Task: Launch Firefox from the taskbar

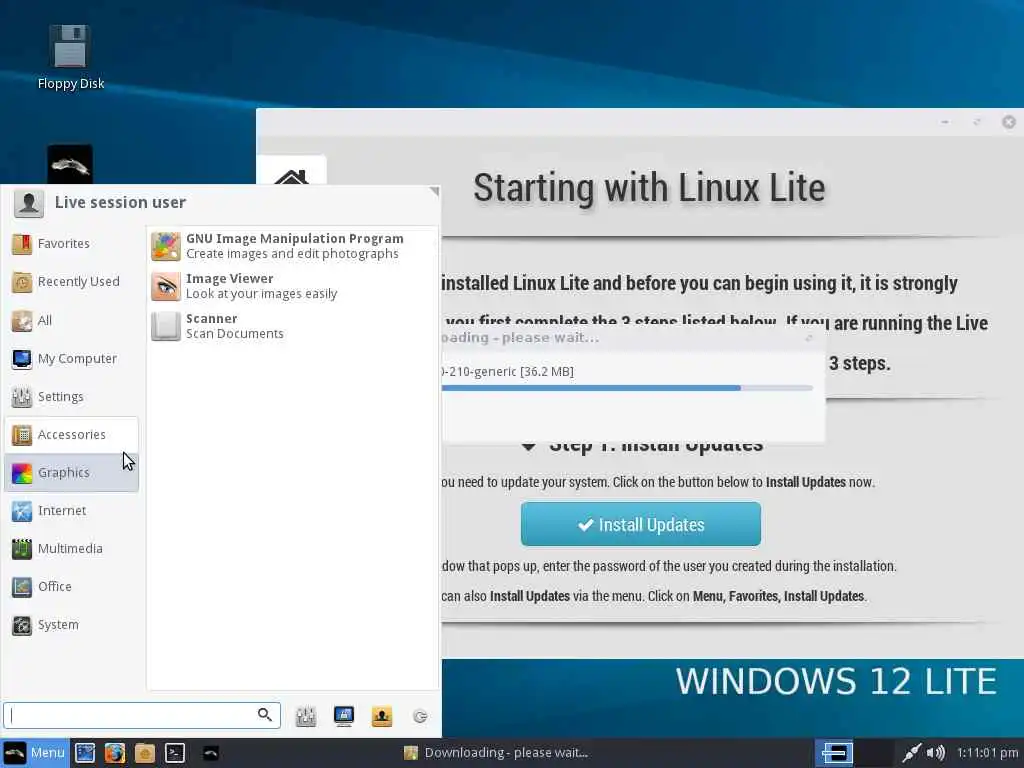Action: [115, 753]
